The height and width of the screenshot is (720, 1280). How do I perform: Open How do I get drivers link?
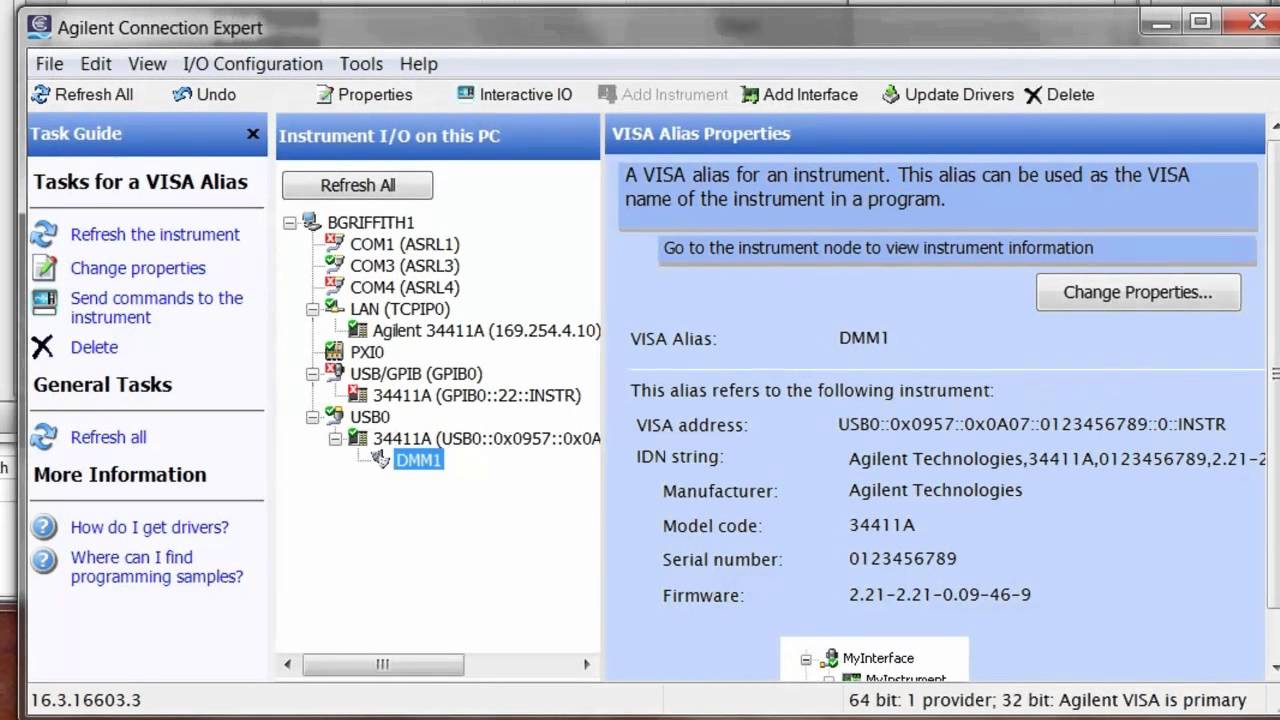pyautogui.click(x=150, y=527)
